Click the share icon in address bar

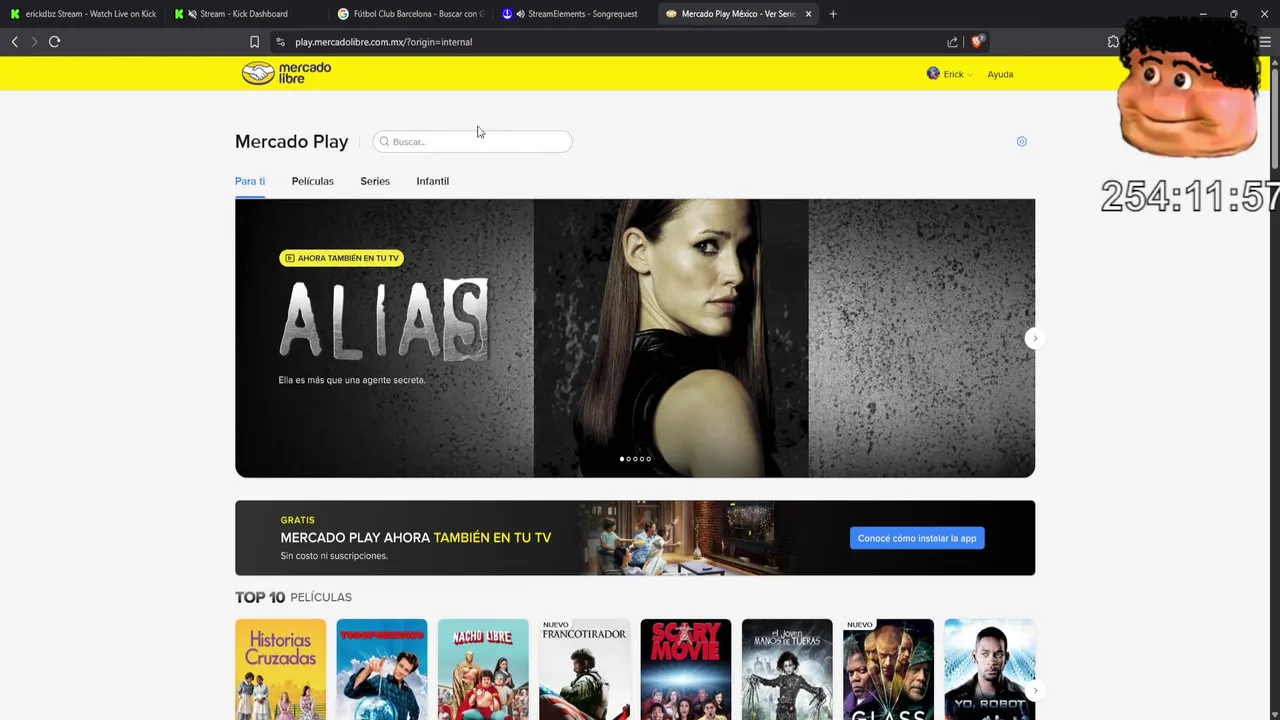[952, 42]
